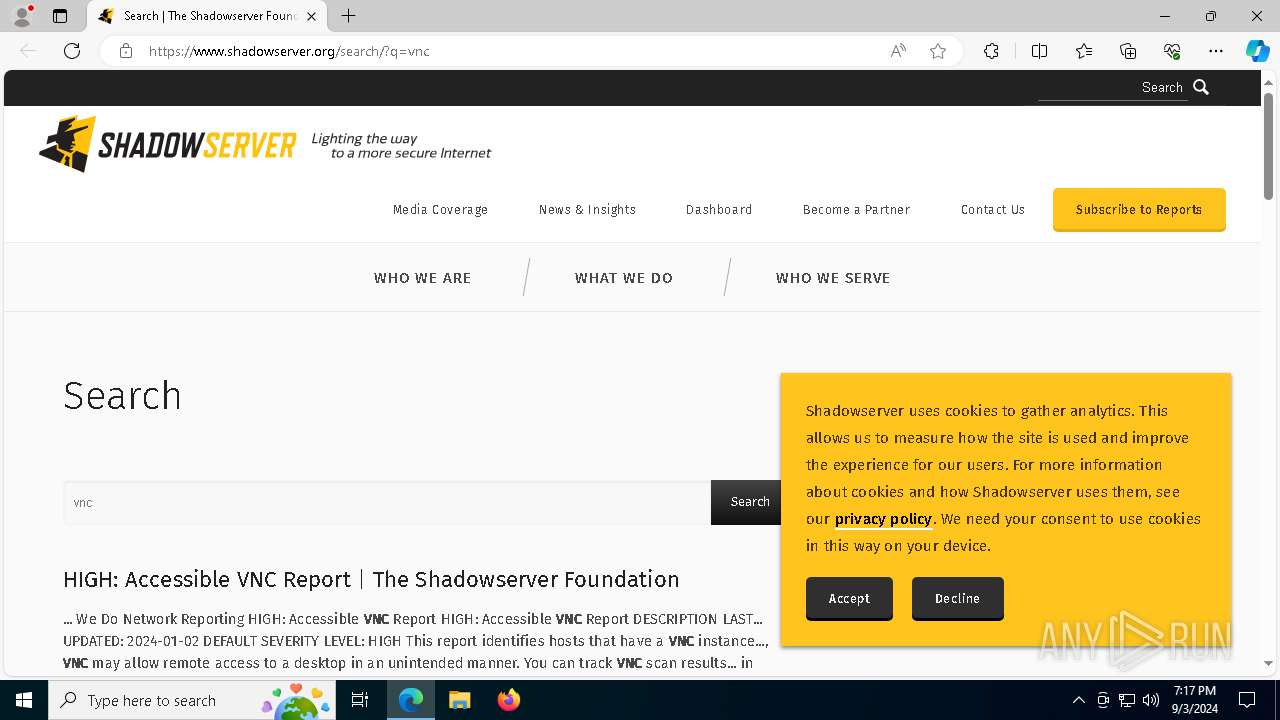The width and height of the screenshot is (1280, 720).
Task: Open the Extensions icon
Action: coord(991,51)
